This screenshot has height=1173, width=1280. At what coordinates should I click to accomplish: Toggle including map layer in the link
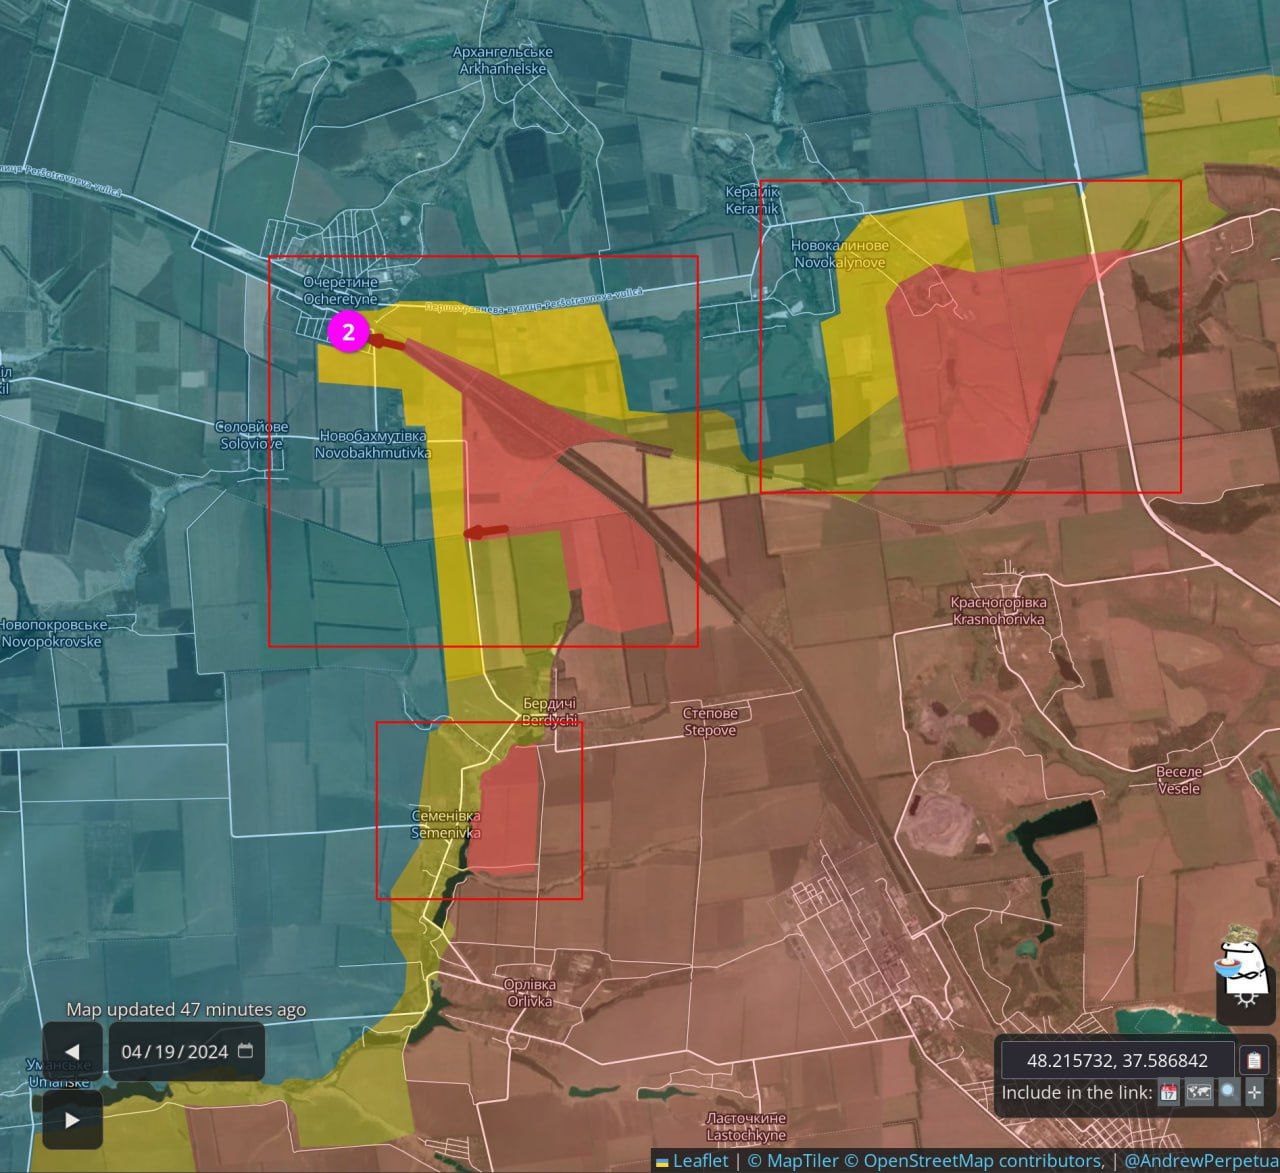point(1198,1092)
